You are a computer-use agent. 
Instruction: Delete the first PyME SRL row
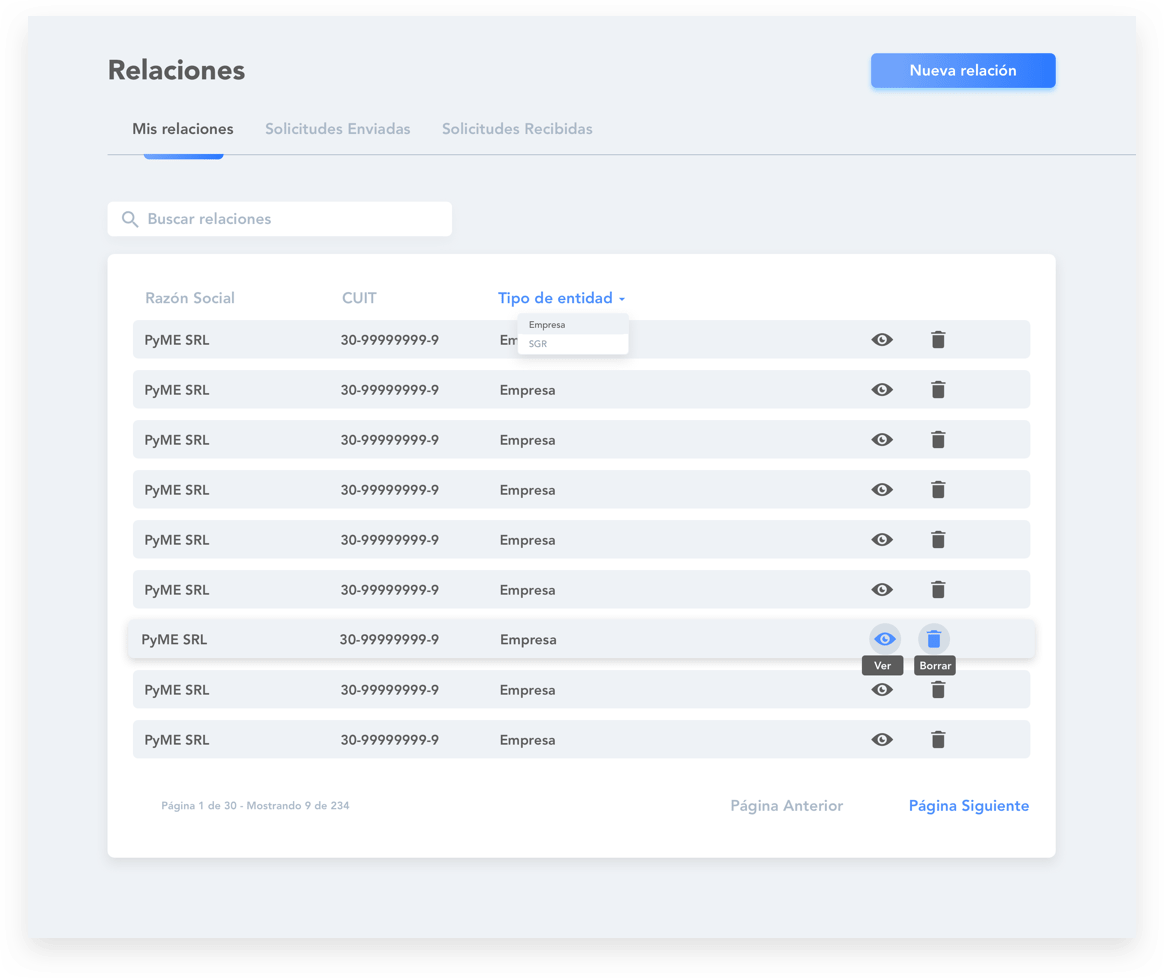coord(938,340)
